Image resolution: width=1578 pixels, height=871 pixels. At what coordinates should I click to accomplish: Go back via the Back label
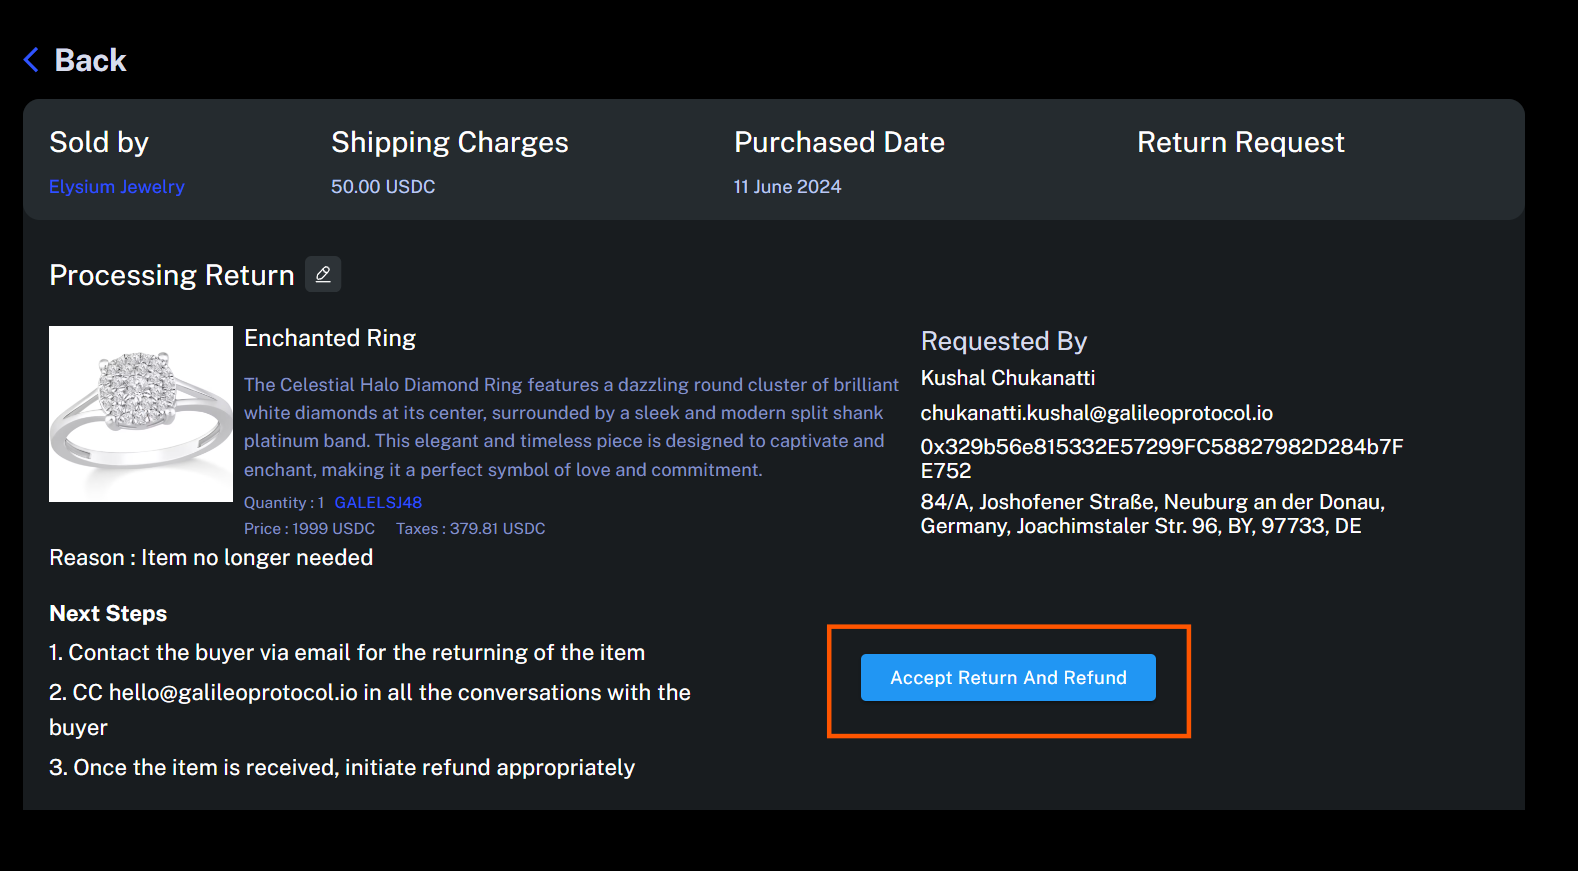tap(90, 60)
